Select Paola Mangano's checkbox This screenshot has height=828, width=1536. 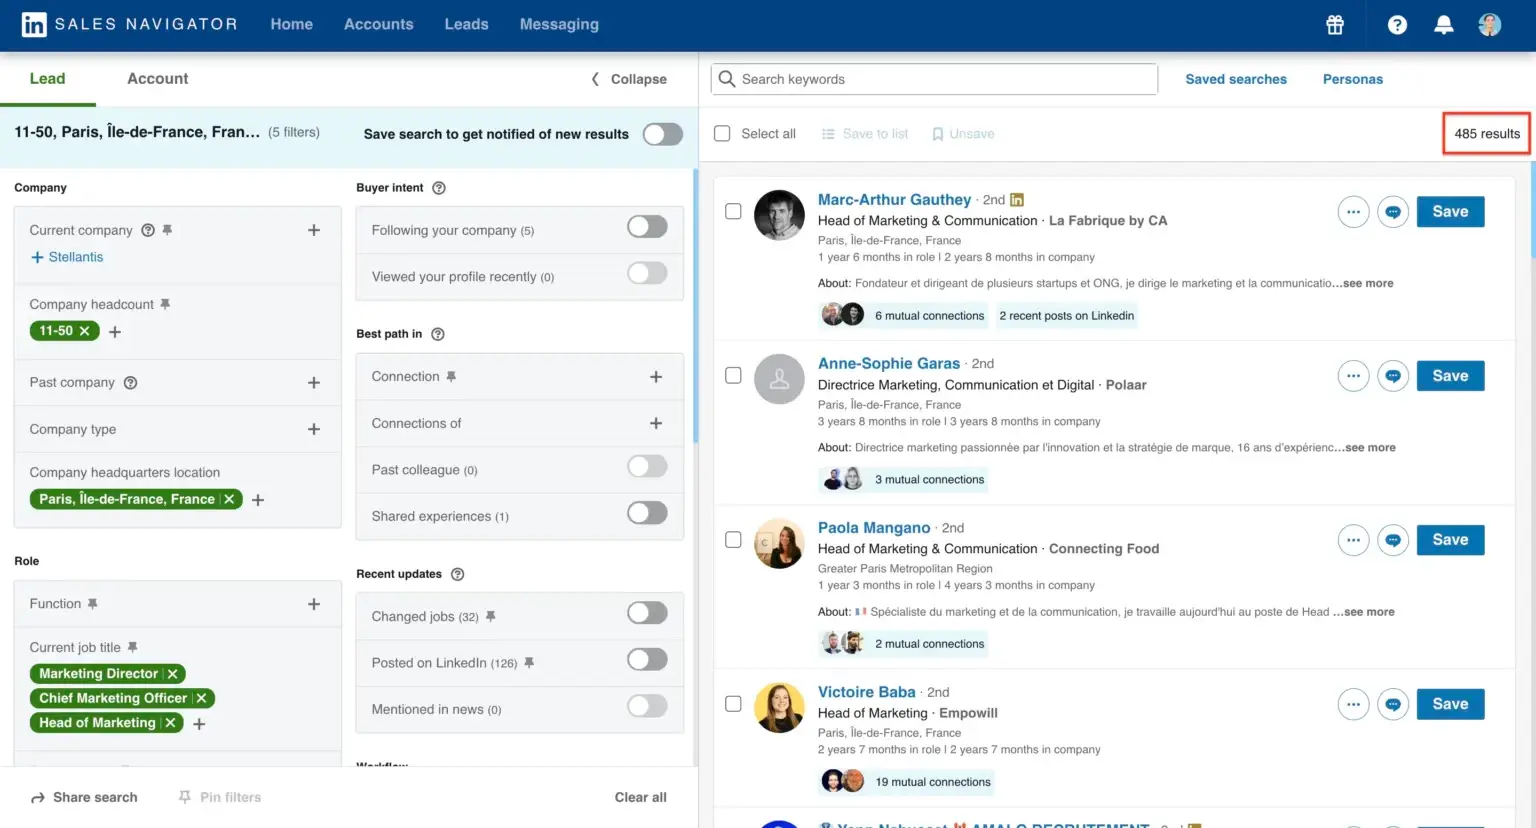pos(733,540)
